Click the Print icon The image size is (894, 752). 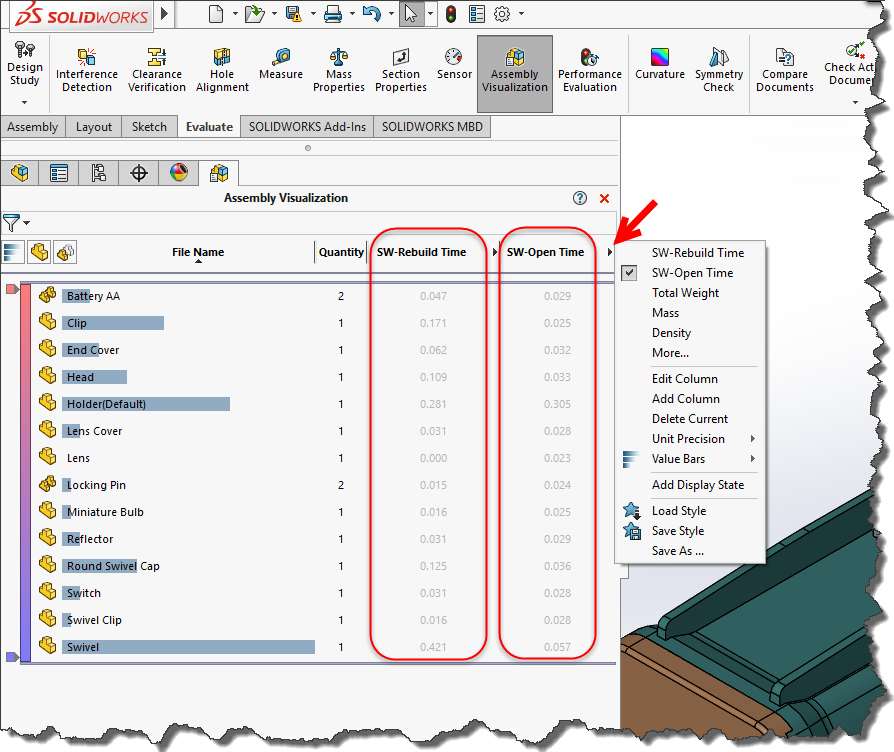(x=332, y=14)
